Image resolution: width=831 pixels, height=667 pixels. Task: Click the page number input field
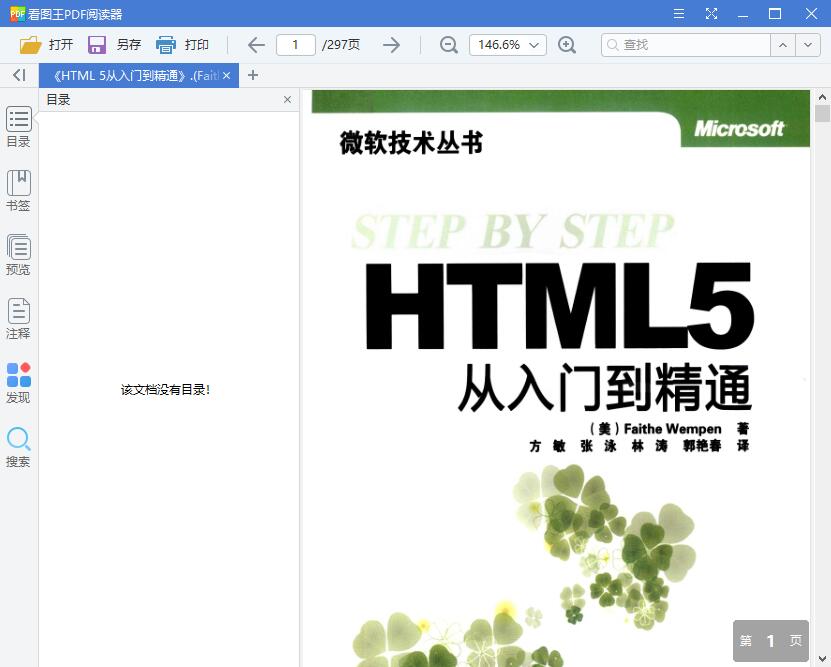coord(296,45)
